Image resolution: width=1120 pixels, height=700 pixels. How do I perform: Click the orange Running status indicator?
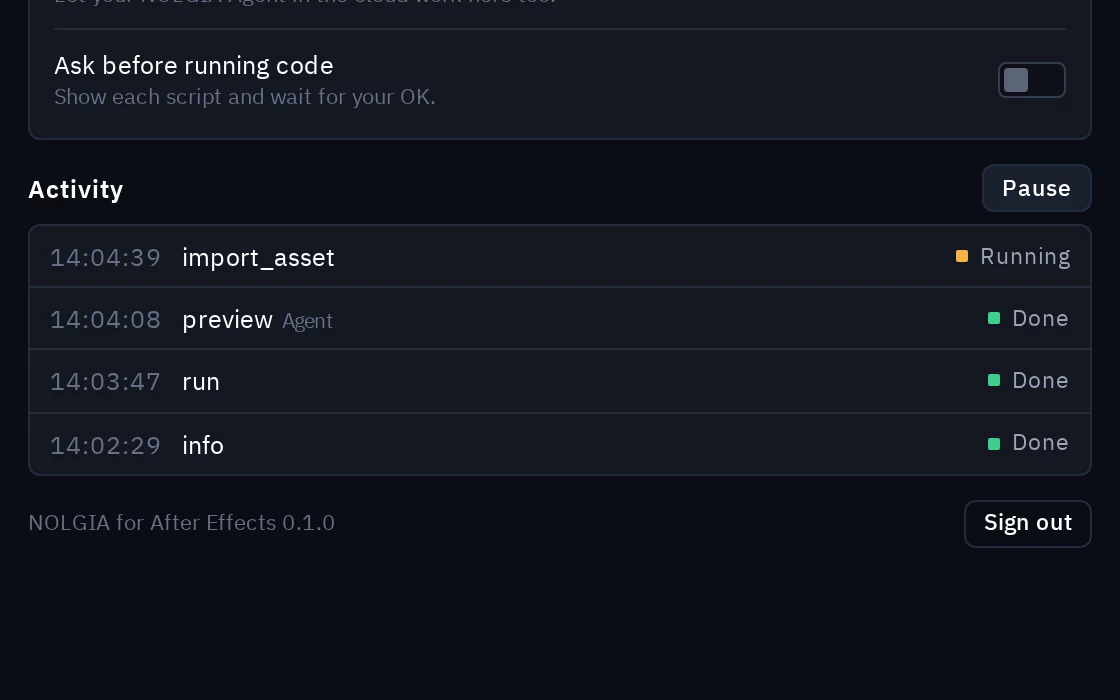pos(962,256)
